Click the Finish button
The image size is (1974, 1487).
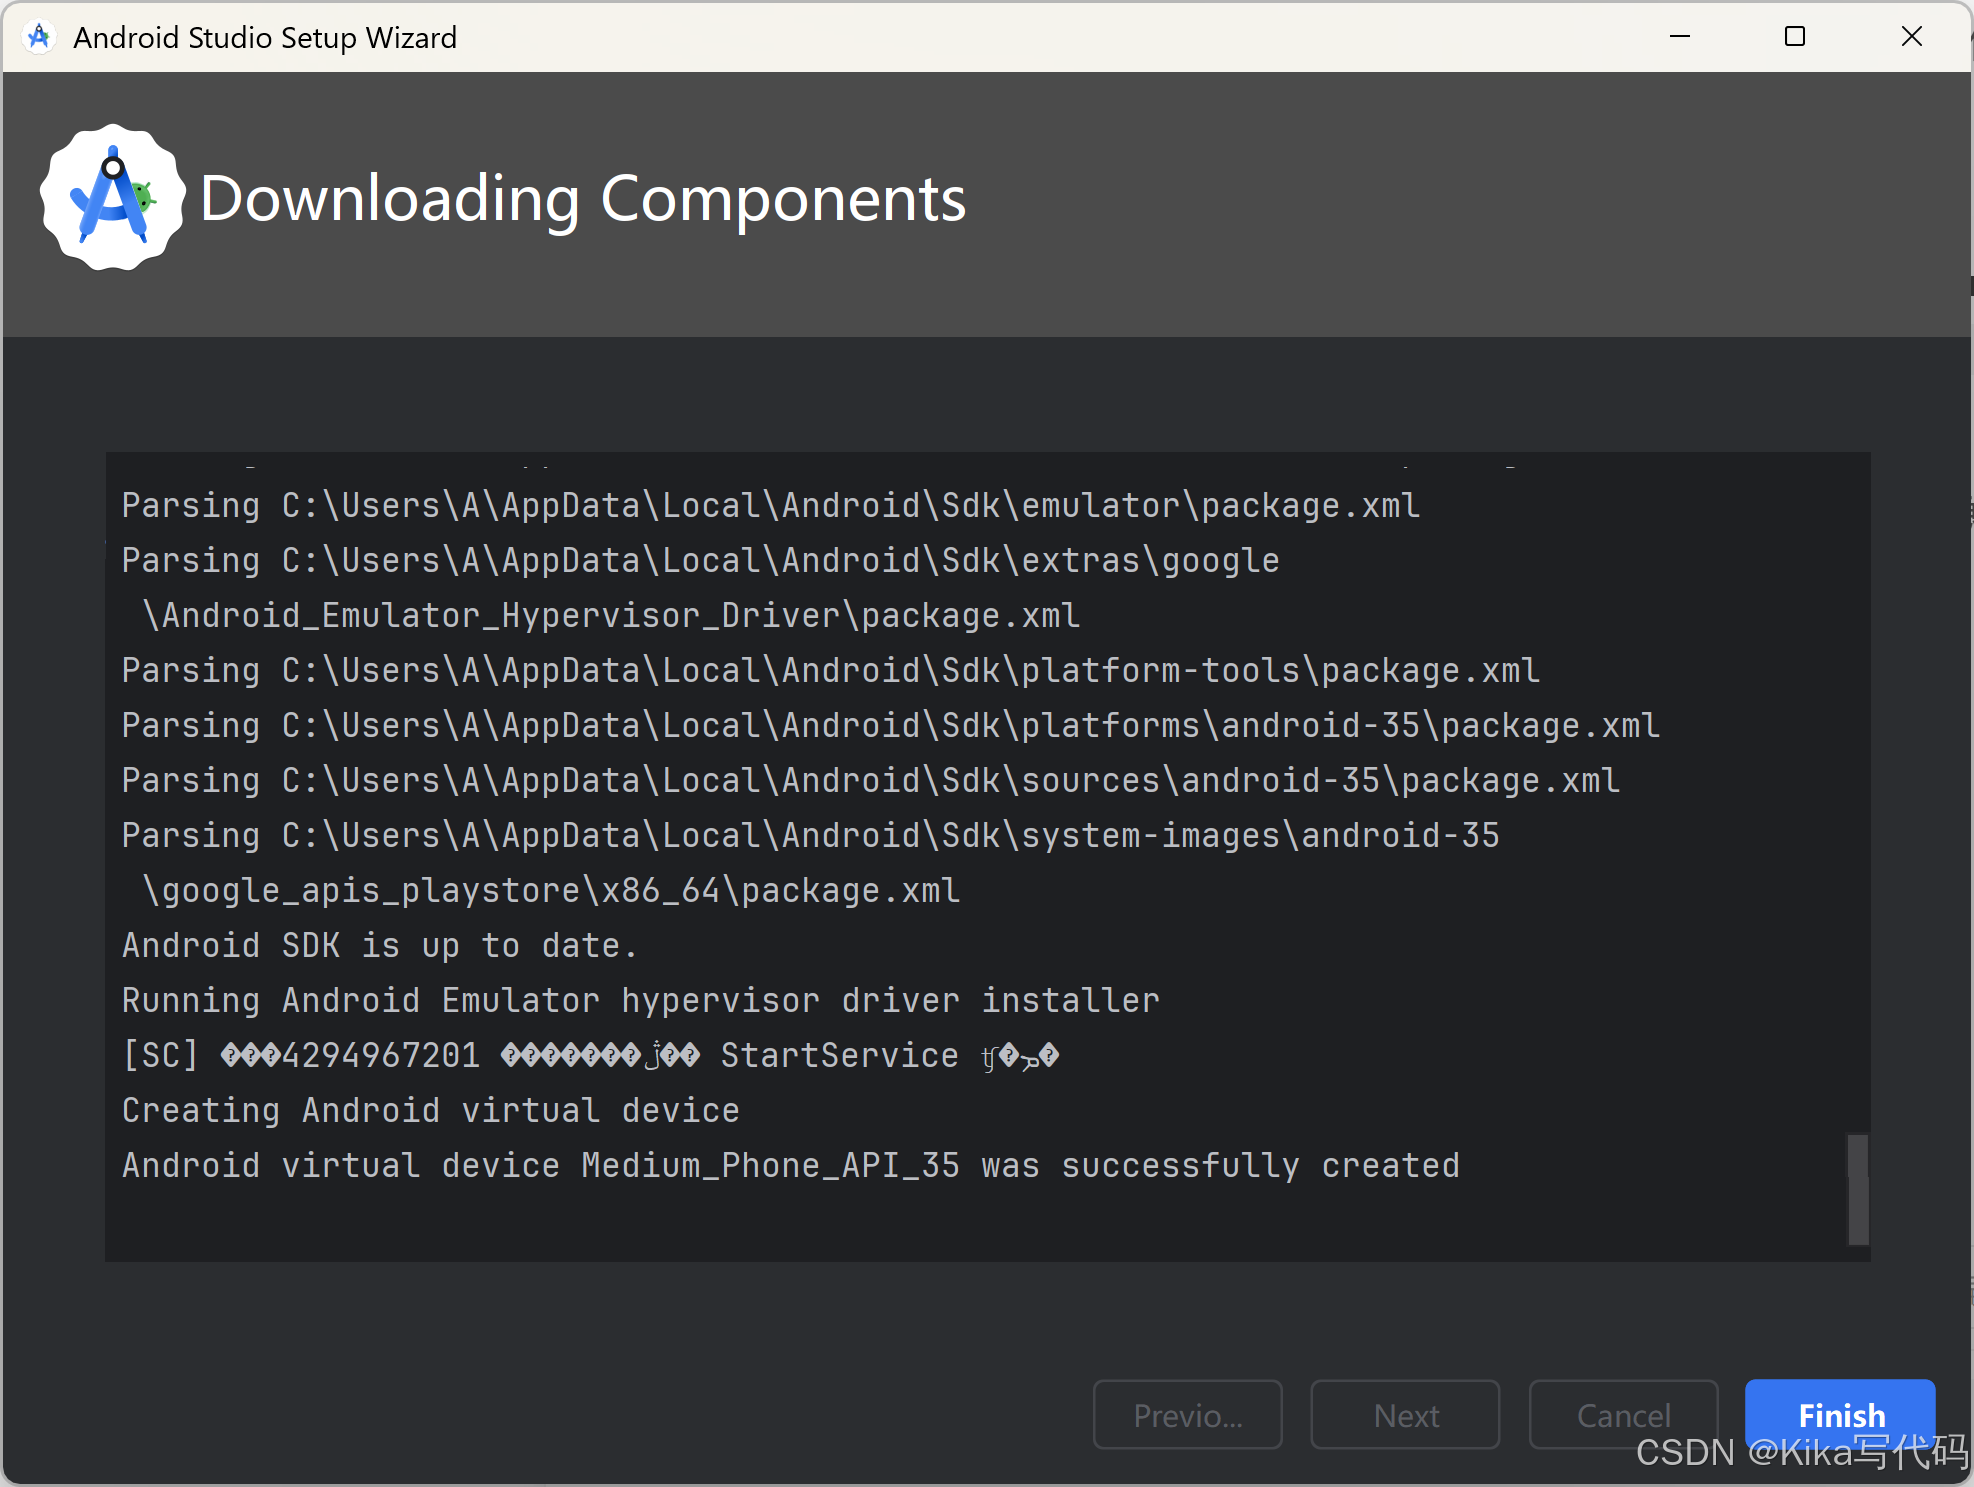click(1840, 1414)
